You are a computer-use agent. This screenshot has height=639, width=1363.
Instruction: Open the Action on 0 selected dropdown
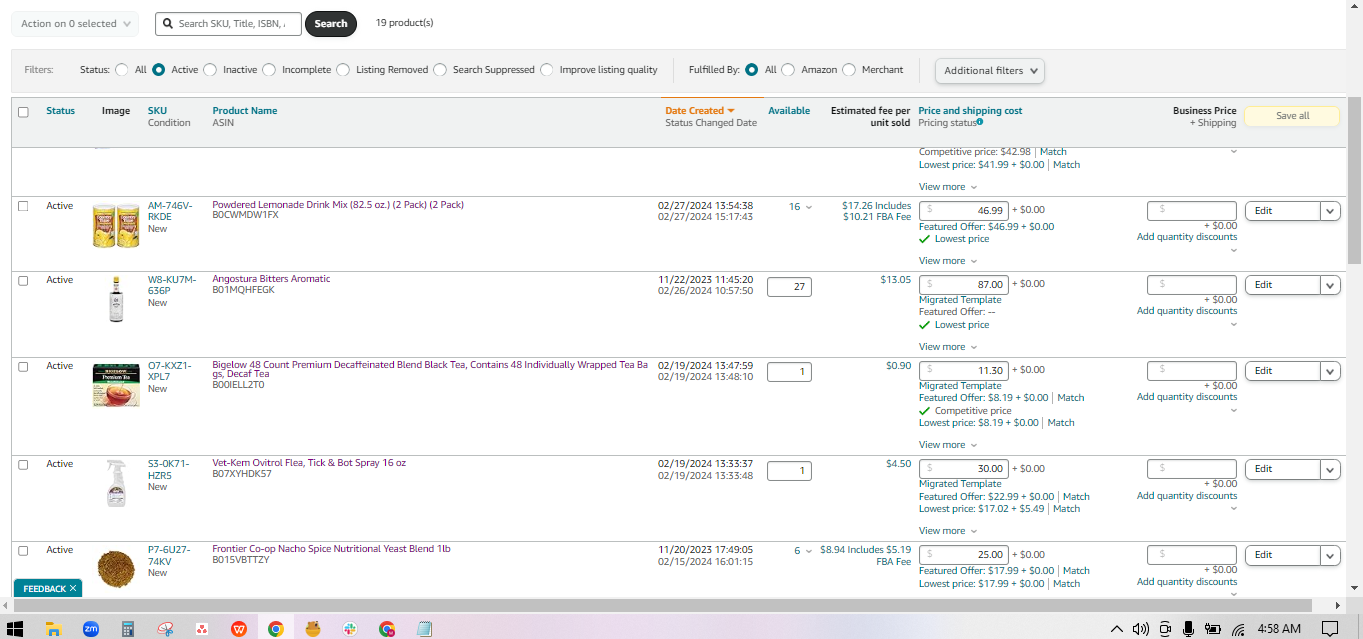click(77, 23)
